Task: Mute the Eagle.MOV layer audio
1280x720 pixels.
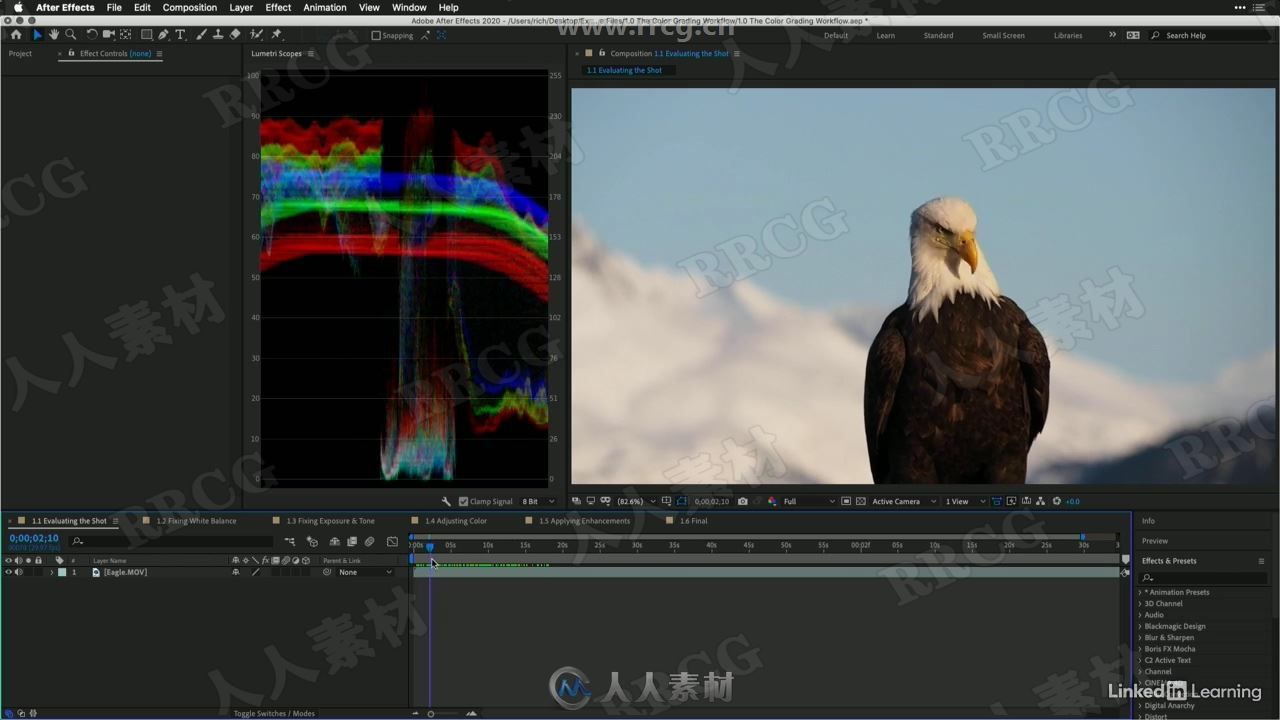Action: pos(18,572)
